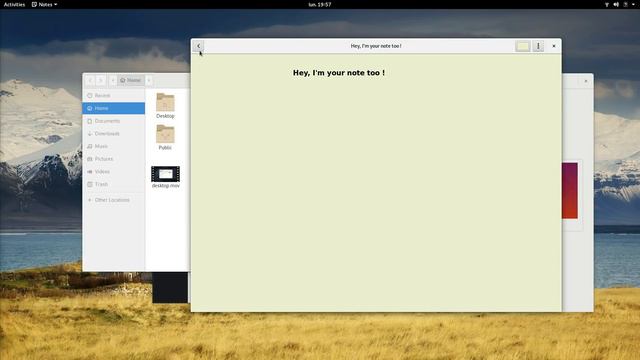Click path bar right chevron in Files
Image resolution: width=640 pixels, height=360 pixels.
(149, 80)
